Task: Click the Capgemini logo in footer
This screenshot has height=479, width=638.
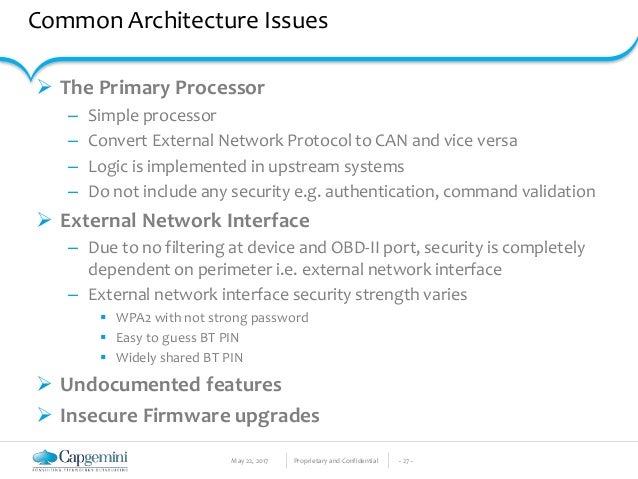Action: (x=80, y=460)
